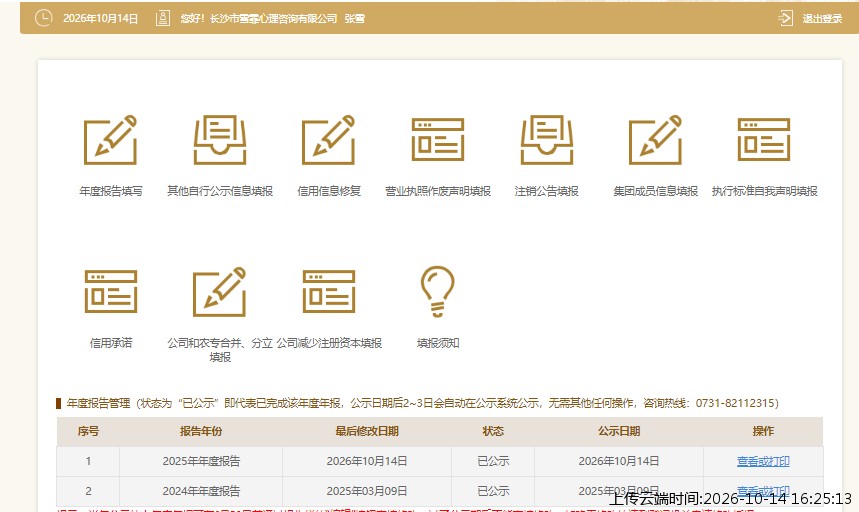Click the 已公示 status of 2025 report
The width and height of the screenshot is (859, 512).
[x=493, y=461]
